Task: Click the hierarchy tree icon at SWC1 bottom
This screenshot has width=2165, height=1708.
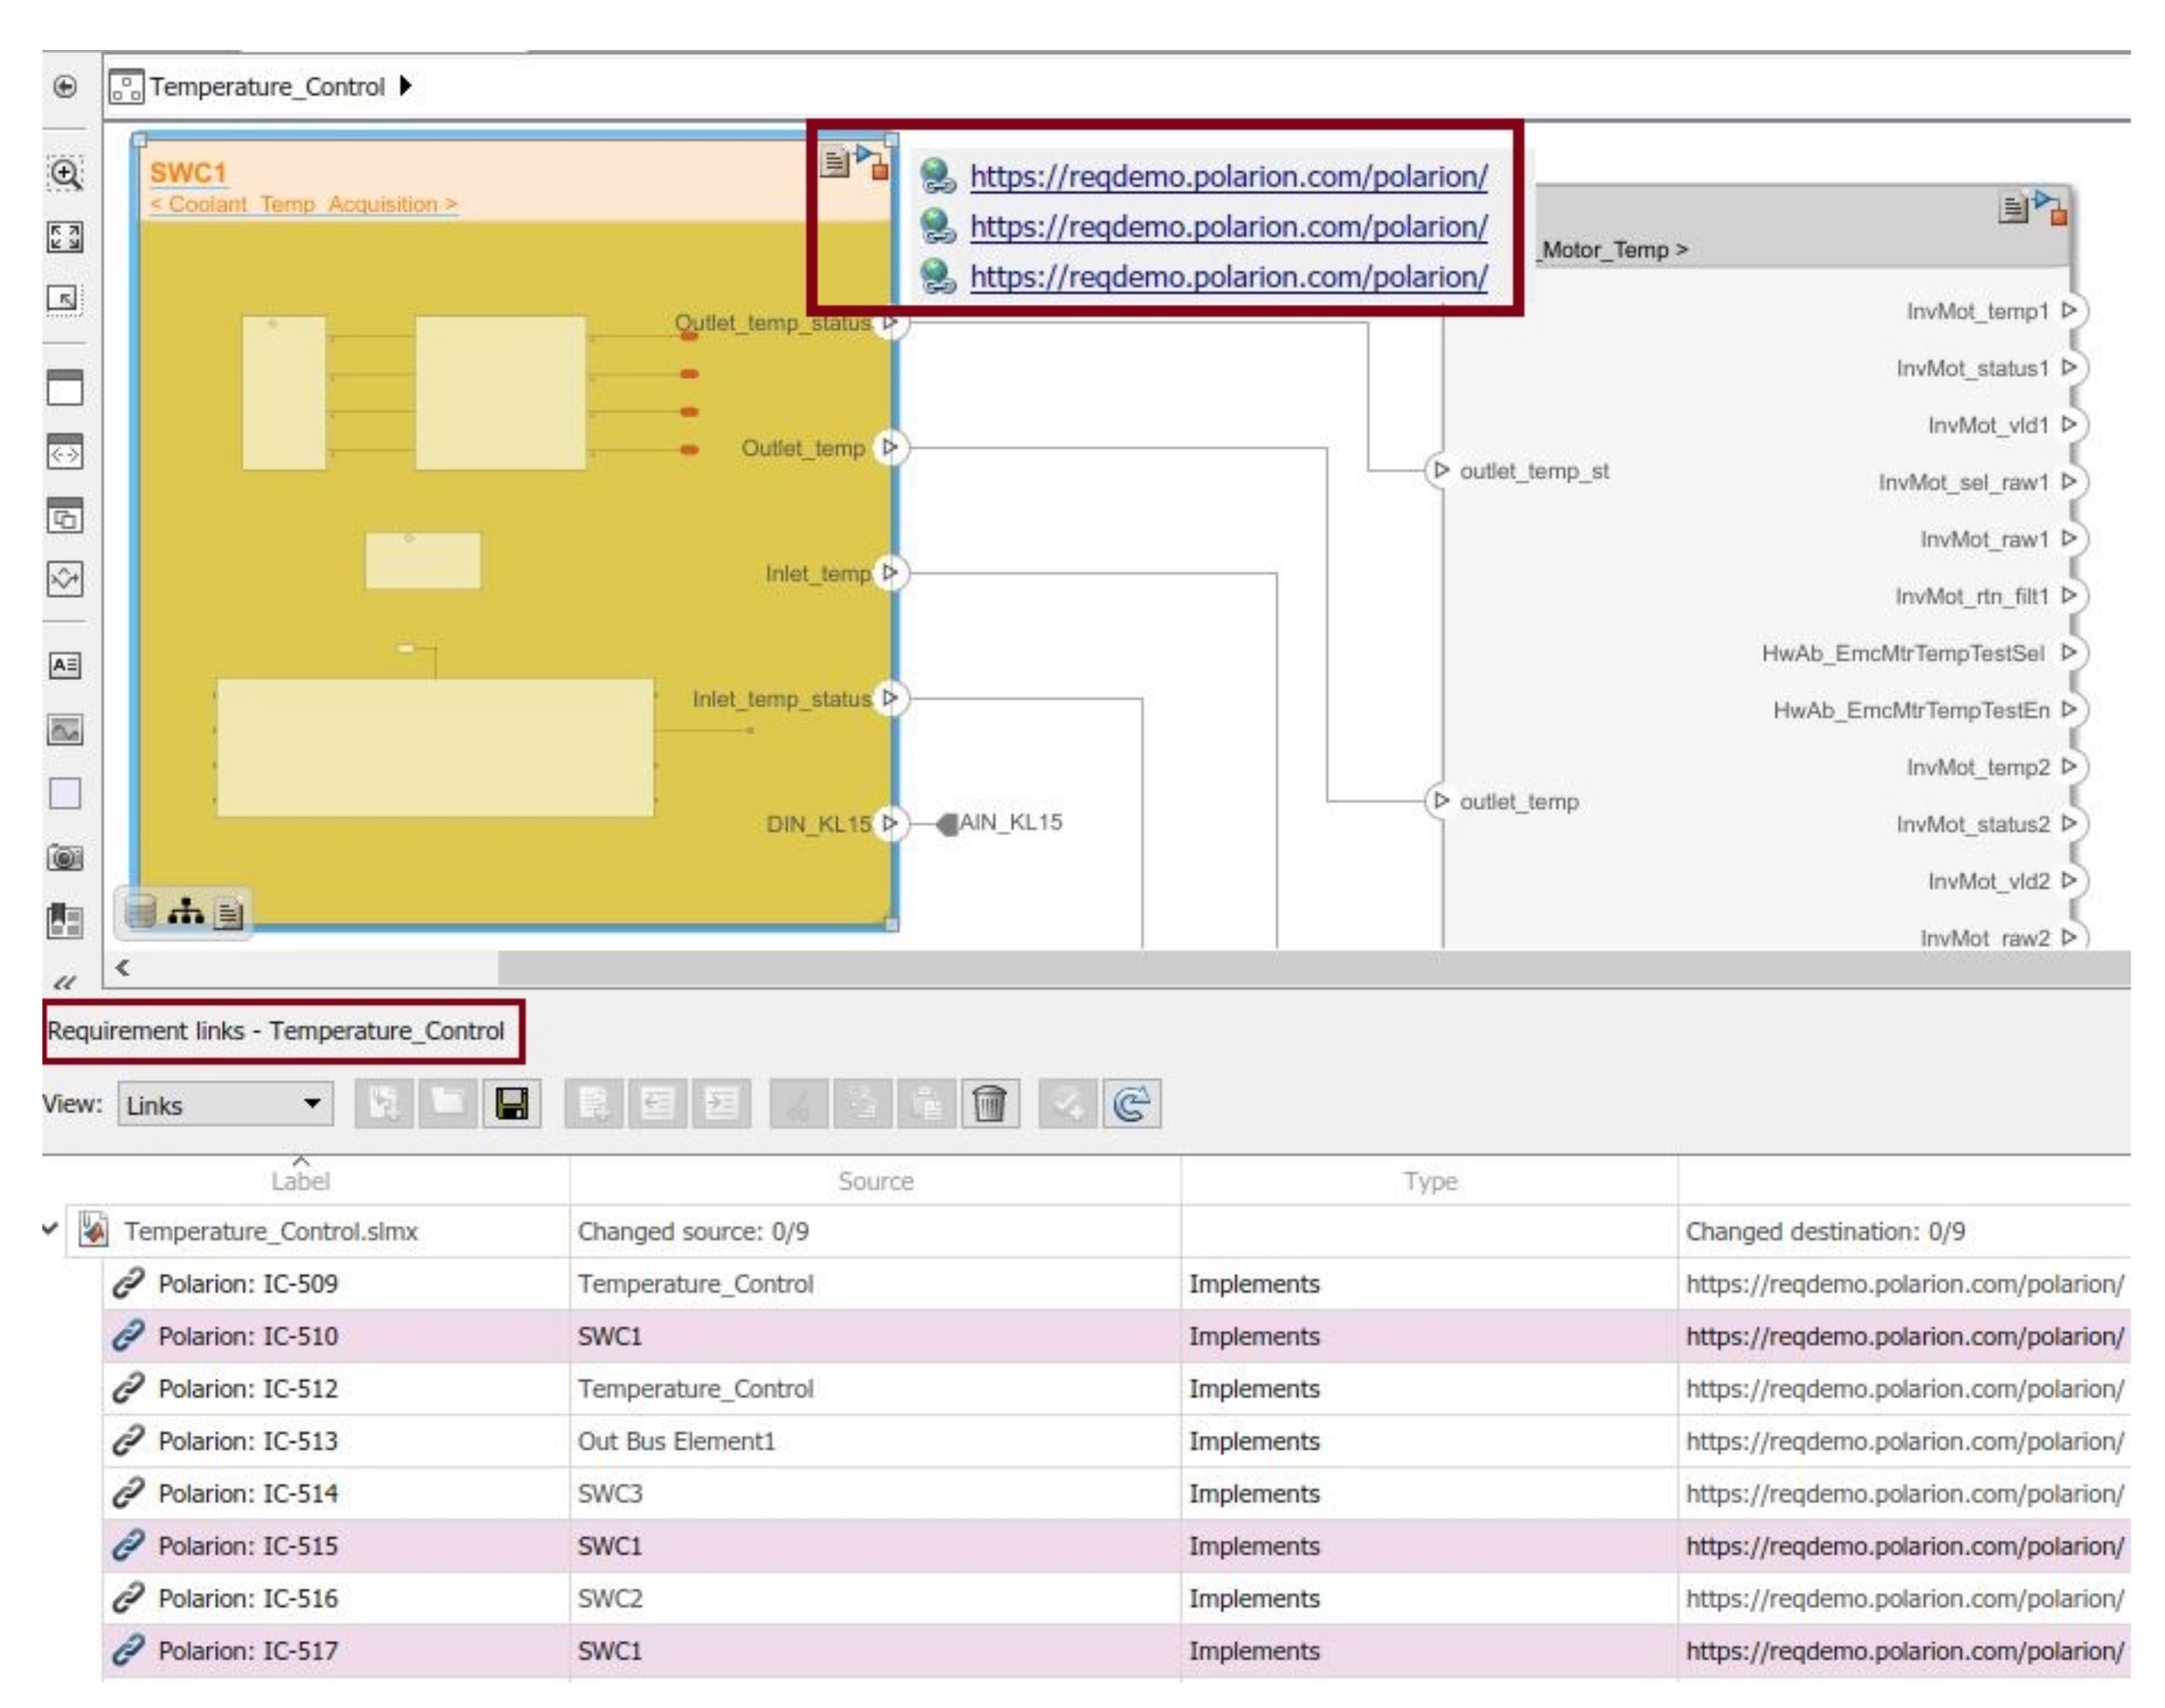Action: coord(185,911)
